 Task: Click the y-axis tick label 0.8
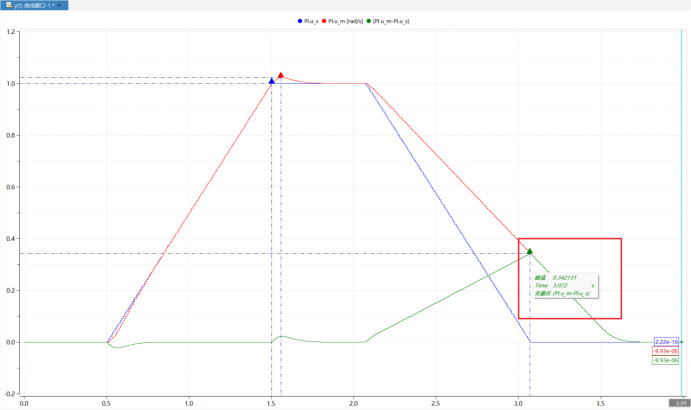[11, 135]
